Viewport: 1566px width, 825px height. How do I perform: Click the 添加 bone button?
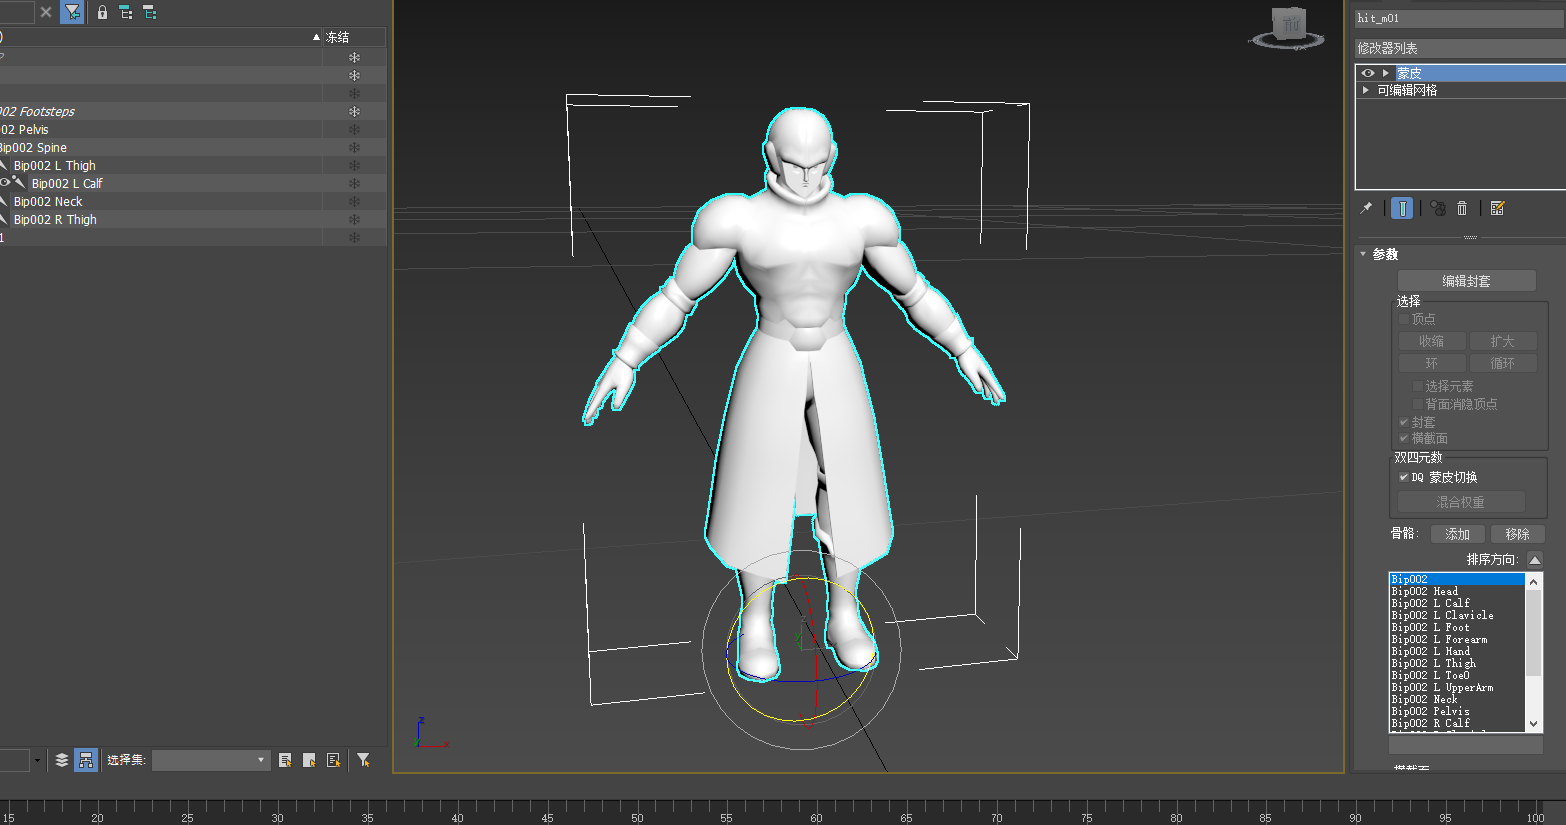pyautogui.click(x=1457, y=534)
